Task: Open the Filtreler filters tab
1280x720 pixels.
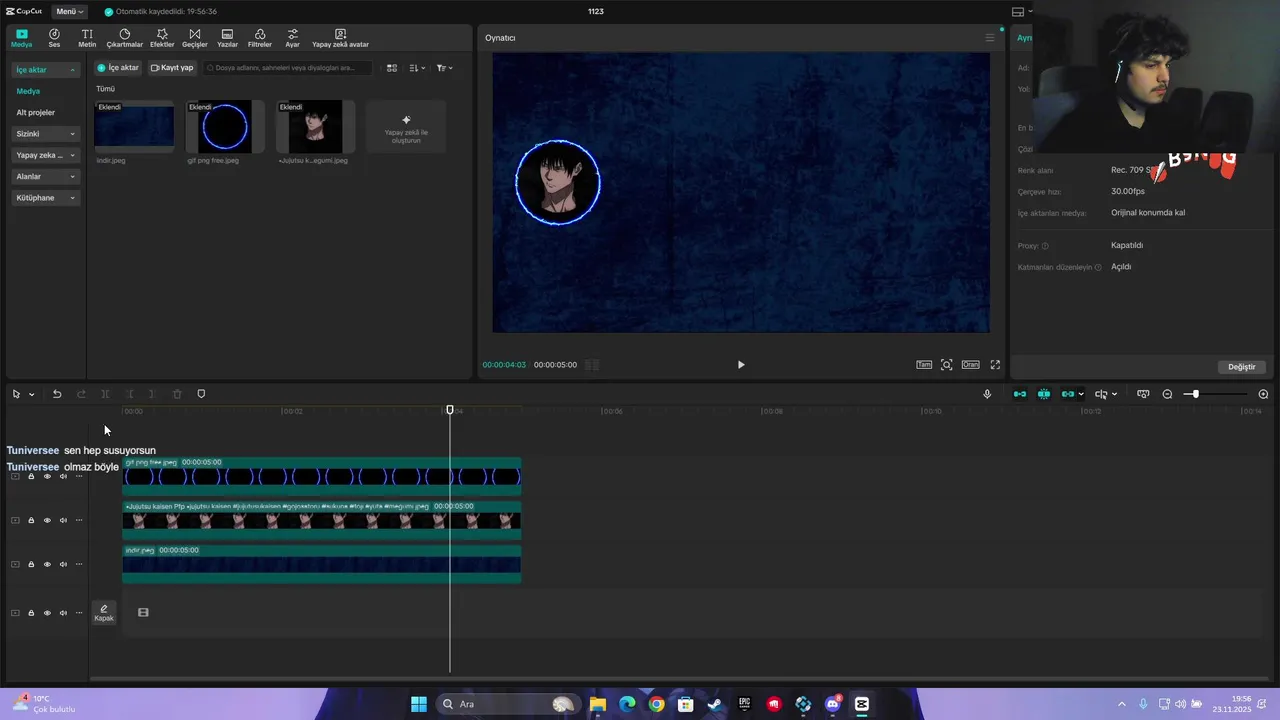Action: (x=260, y=38)
